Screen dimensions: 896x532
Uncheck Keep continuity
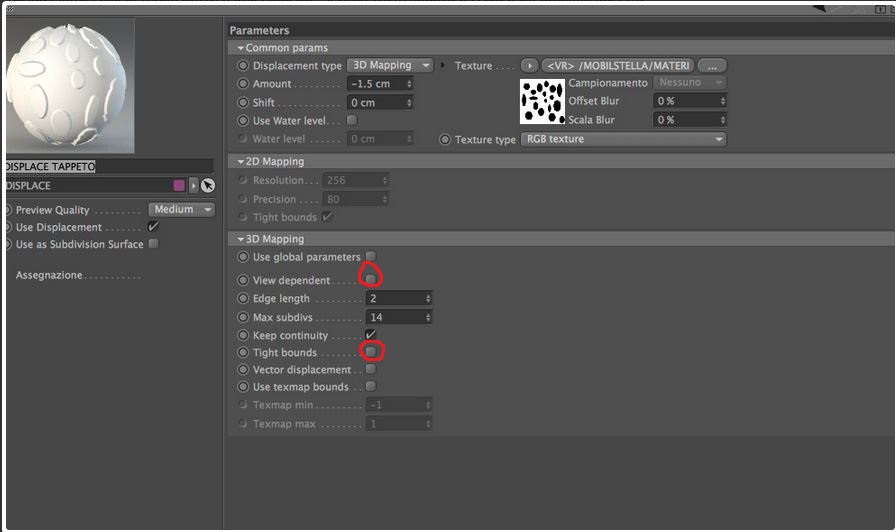pos(371,334)
